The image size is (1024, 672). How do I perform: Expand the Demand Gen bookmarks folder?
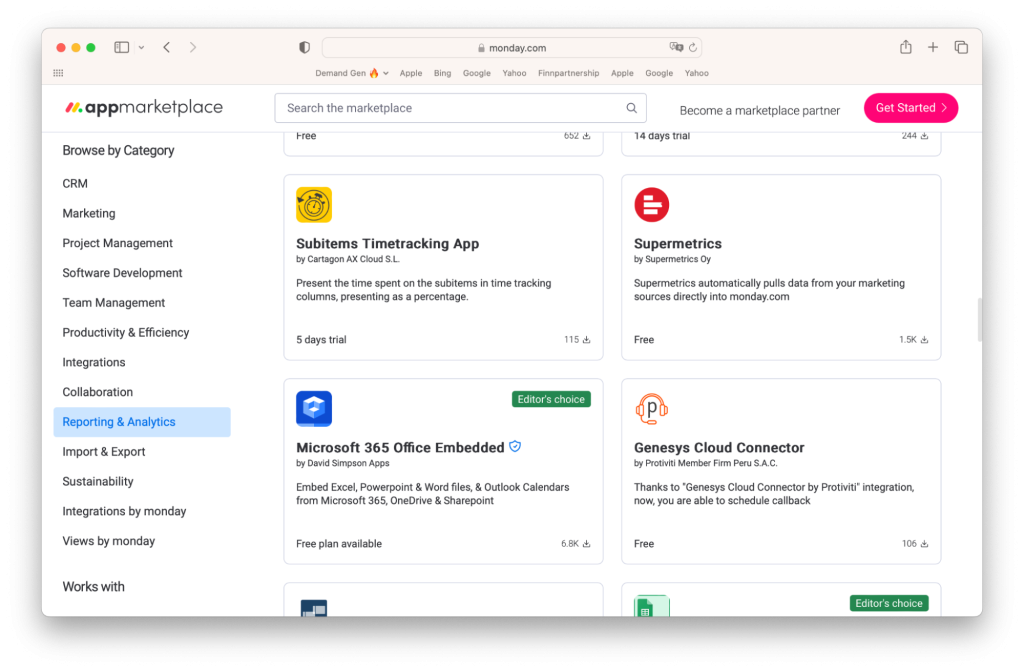coord(351,73)
